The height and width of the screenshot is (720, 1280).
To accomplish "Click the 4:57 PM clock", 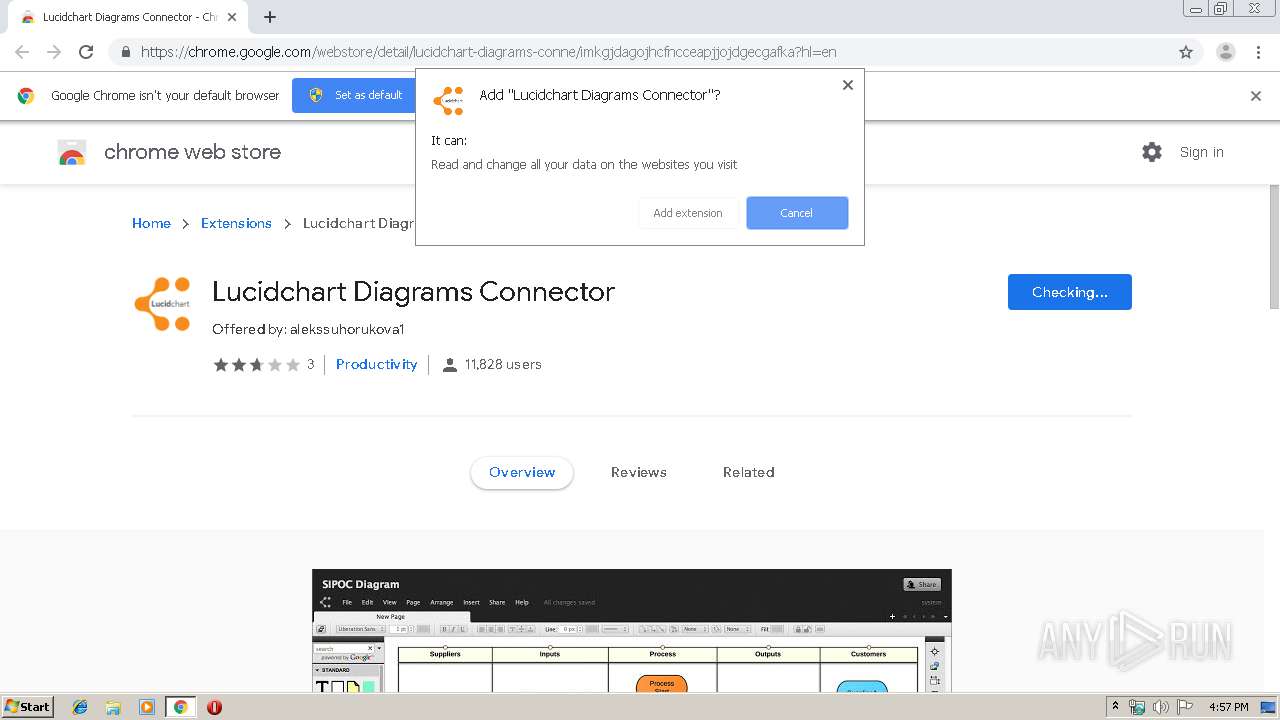I will pos(1228,707).
